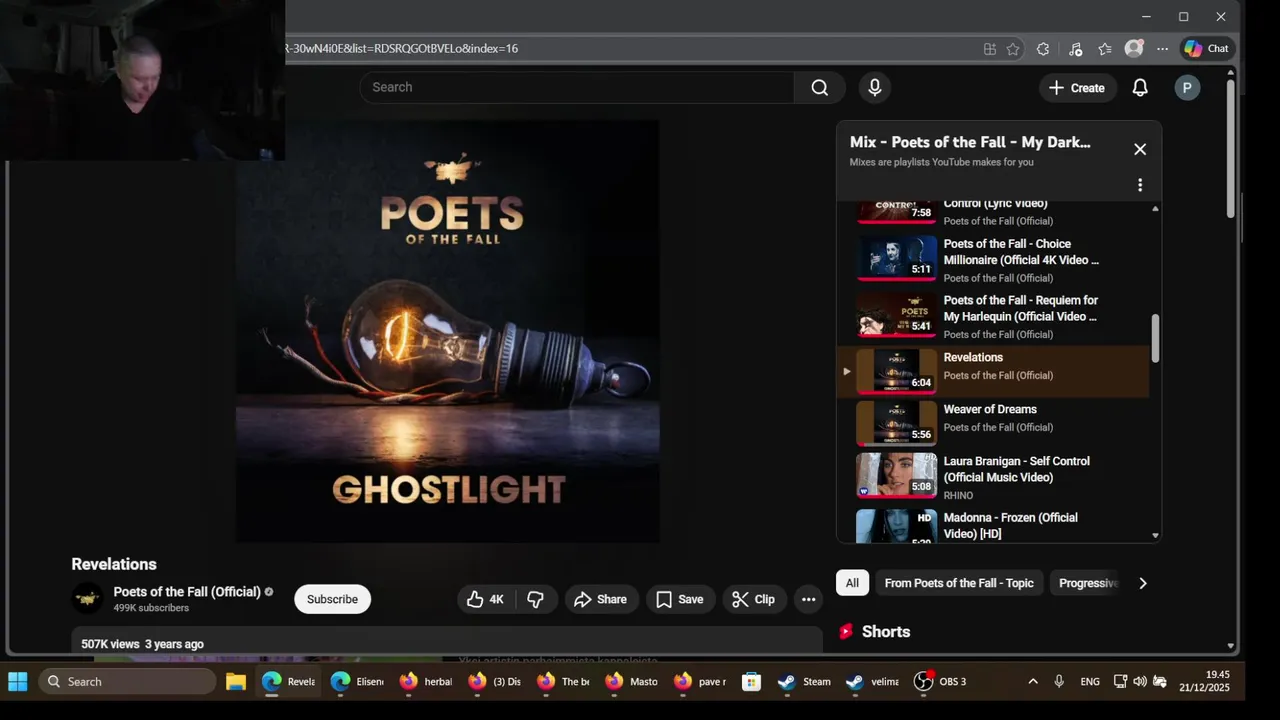Viewport: 1280px width, 720px height.
Task: Switch to OBS 3 in taskbar
Action: (941, 682)
